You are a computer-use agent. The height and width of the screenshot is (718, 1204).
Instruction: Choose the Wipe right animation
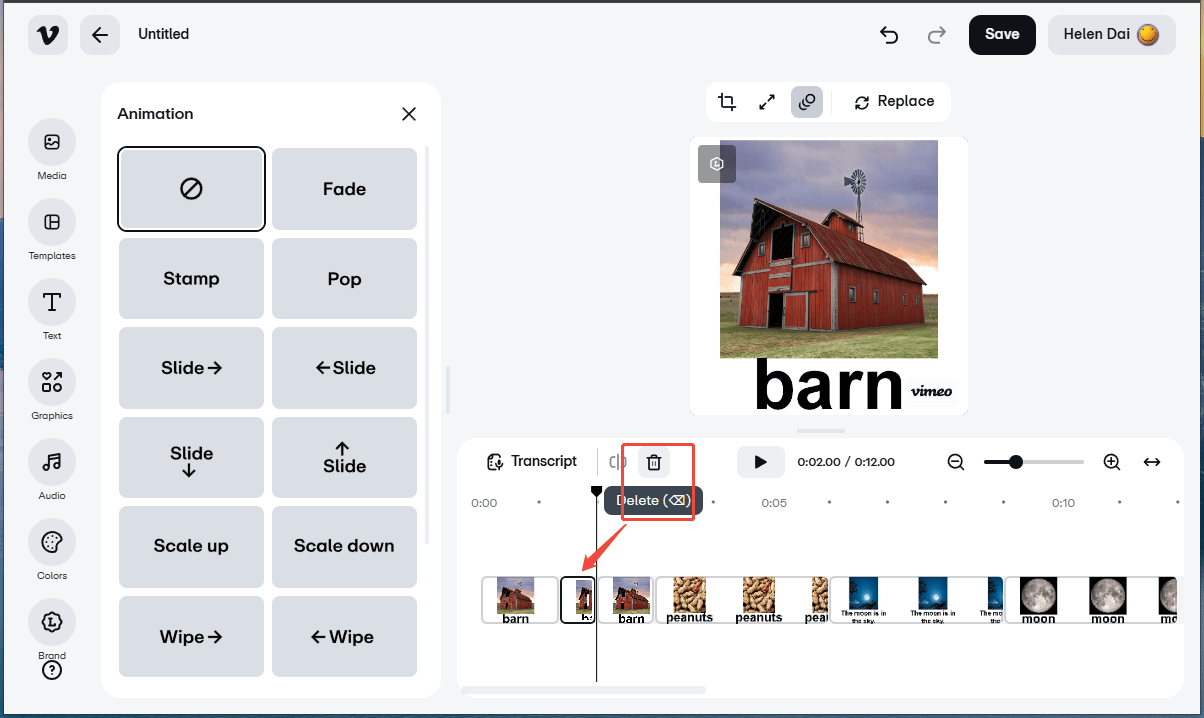pyautogui.click(x=191, y=636)
